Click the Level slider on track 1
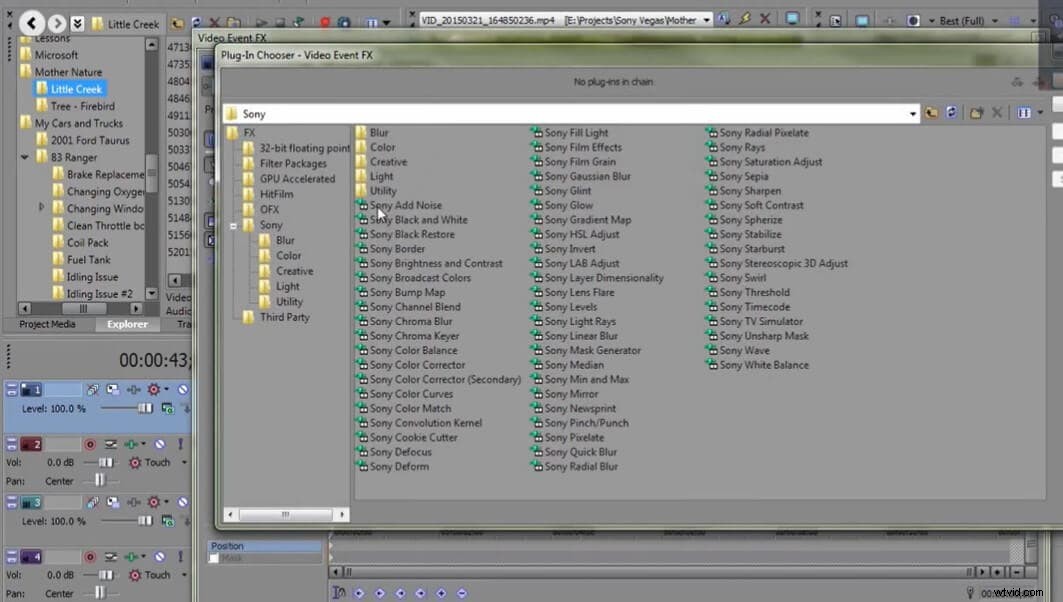This screenshot has height=602, width=1063. [143, 408]
